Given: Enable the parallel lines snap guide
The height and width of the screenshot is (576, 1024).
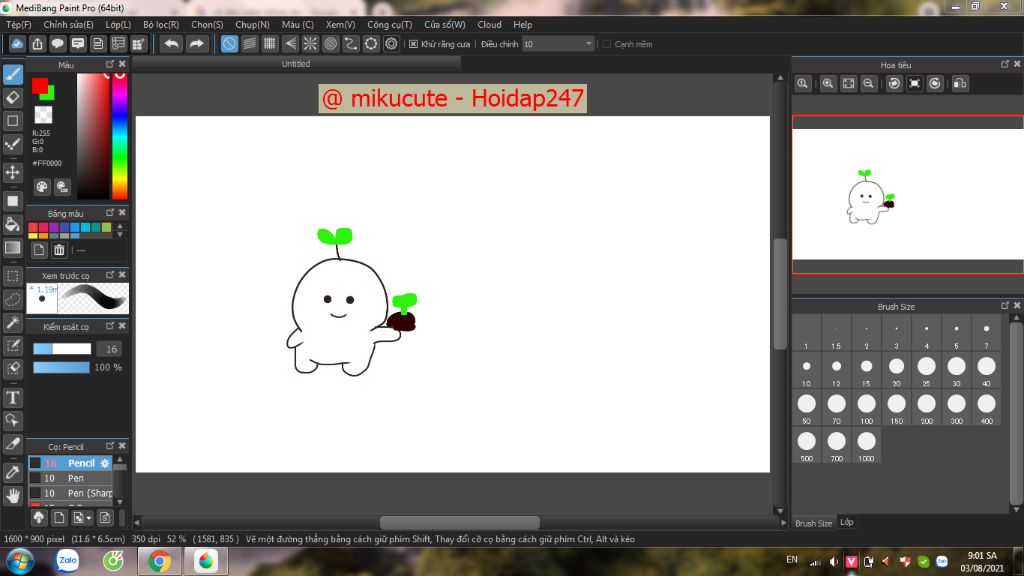Looking at the screenshot, I should tap(249, 44).
